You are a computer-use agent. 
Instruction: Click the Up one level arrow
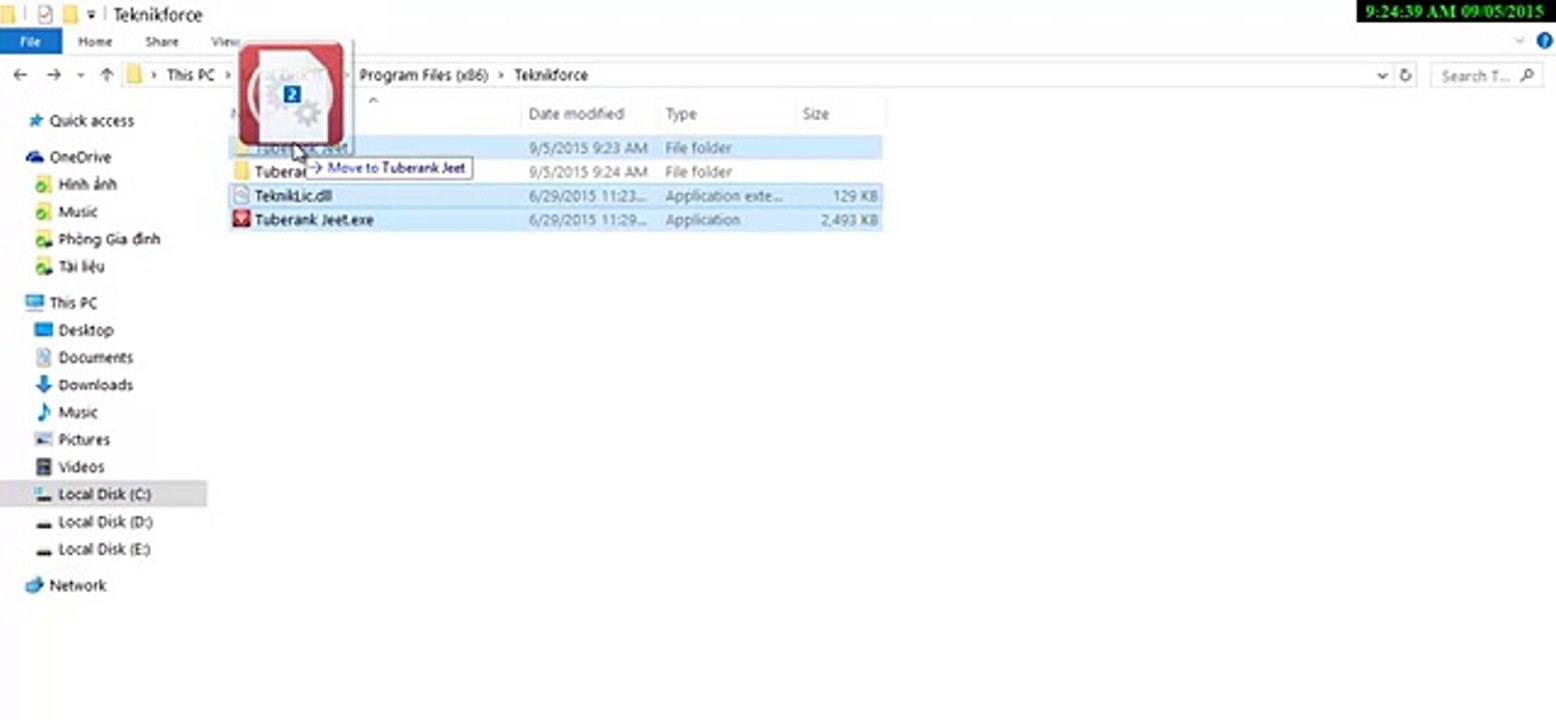click(x=107, y=75)
